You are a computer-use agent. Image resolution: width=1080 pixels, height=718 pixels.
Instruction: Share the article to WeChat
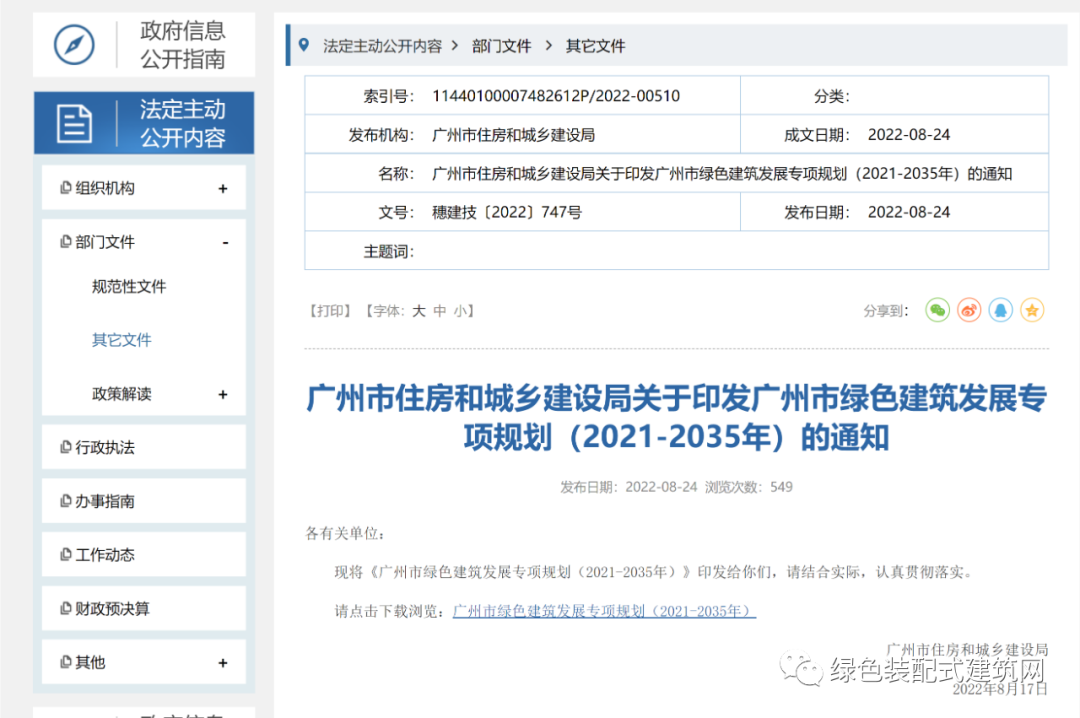coord(937,311)
